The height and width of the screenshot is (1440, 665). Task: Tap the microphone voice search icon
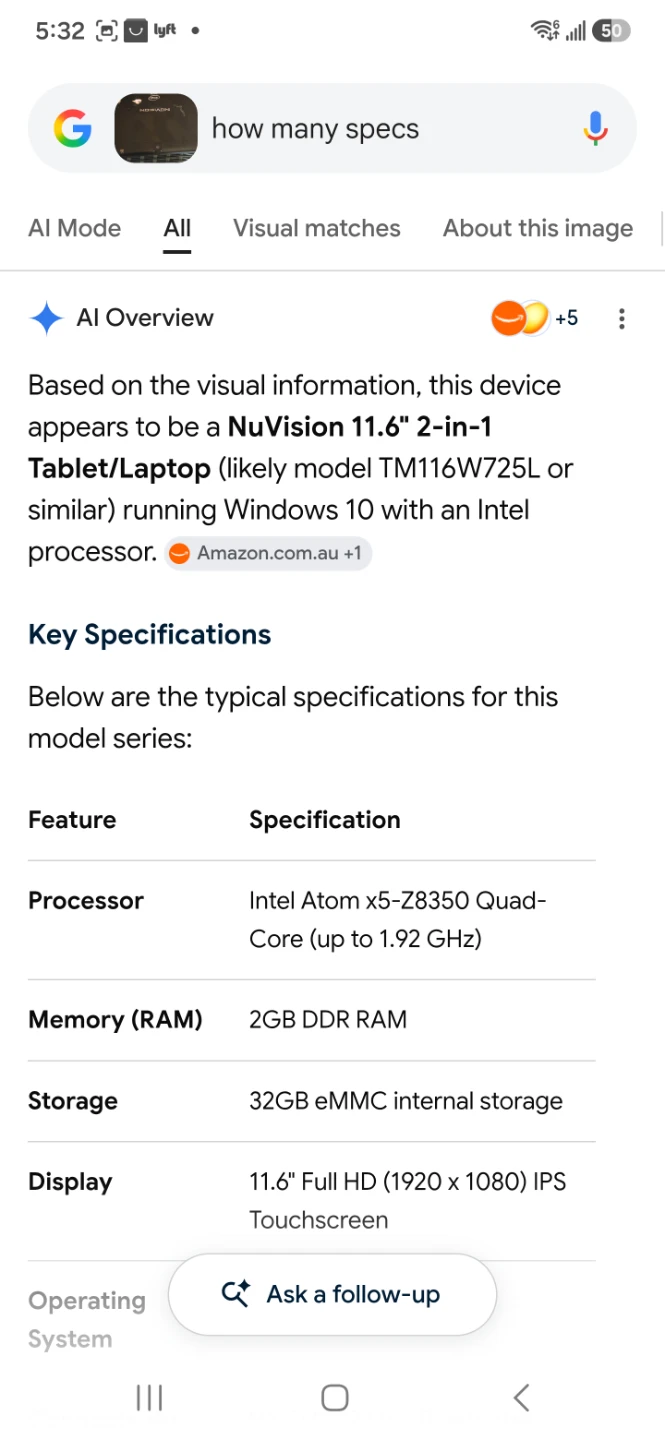[x=595, y=129]
